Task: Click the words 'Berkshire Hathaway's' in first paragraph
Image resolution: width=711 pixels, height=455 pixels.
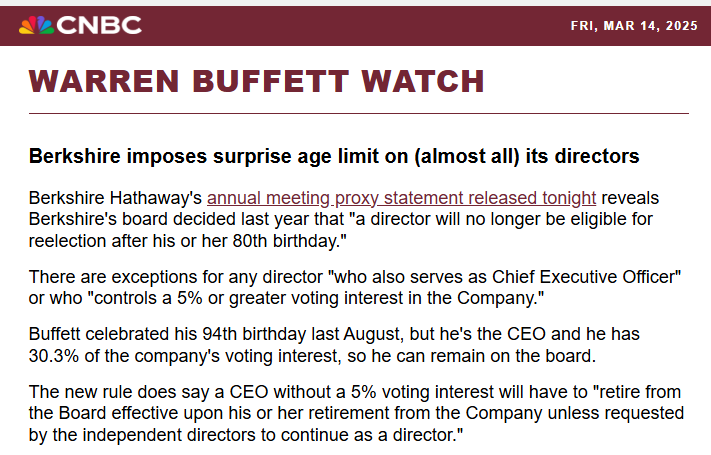Action: click(x=115, y=198)
